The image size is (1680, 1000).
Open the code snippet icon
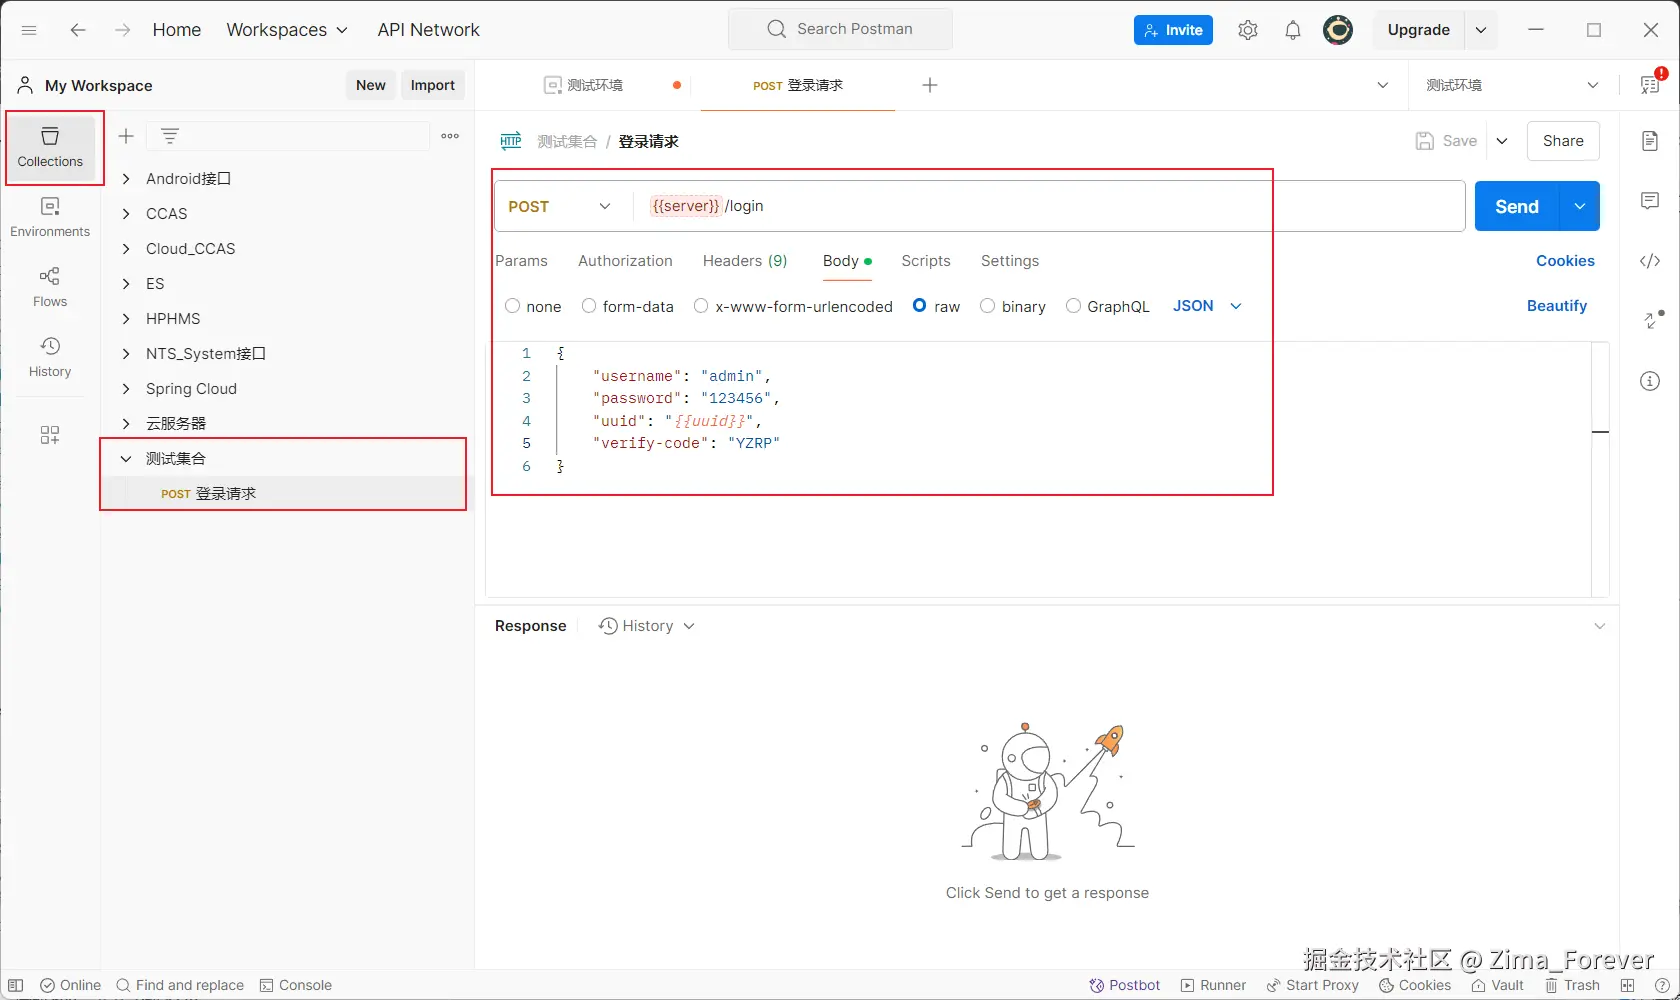click(1650, 261)
